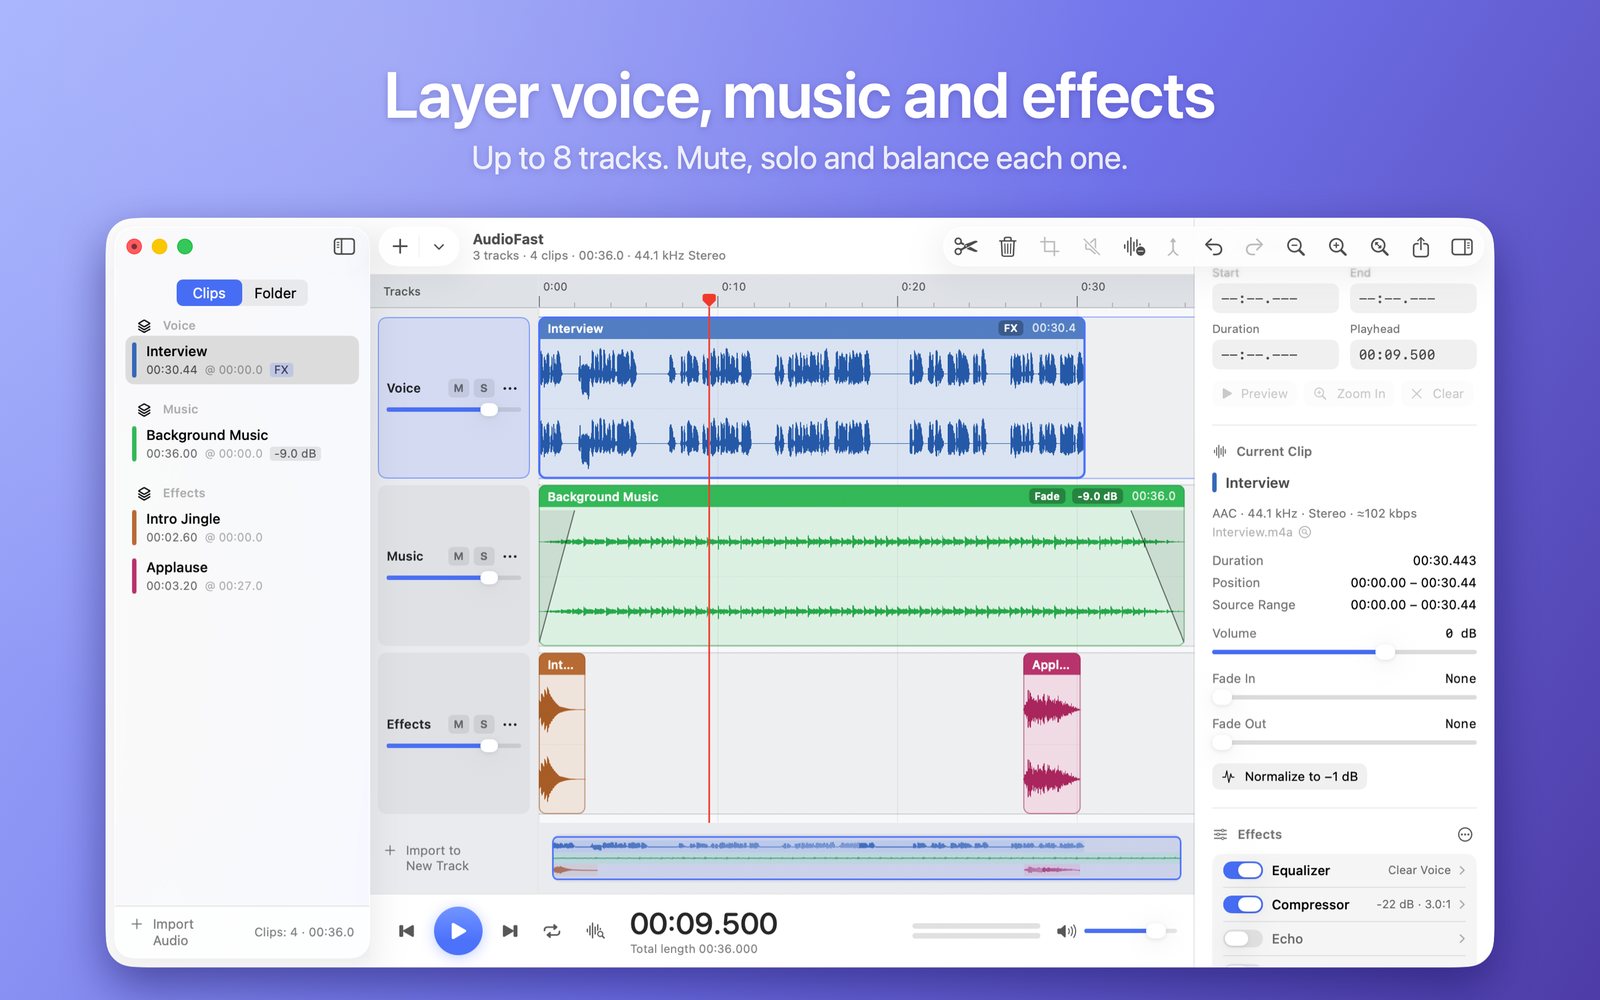
Task: Click the Playhead time field
Action: point(1413,355)
